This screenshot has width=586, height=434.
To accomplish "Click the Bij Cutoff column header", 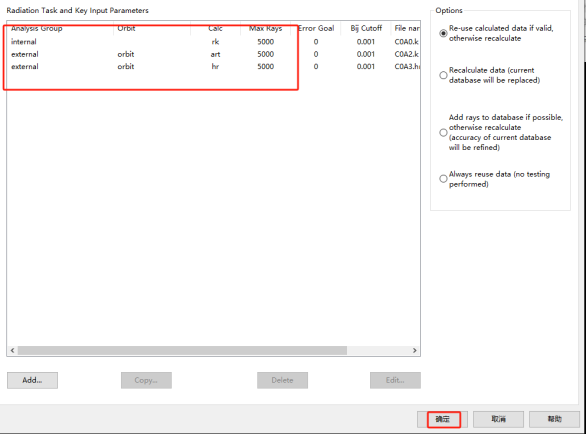I will tap(366, 28).
